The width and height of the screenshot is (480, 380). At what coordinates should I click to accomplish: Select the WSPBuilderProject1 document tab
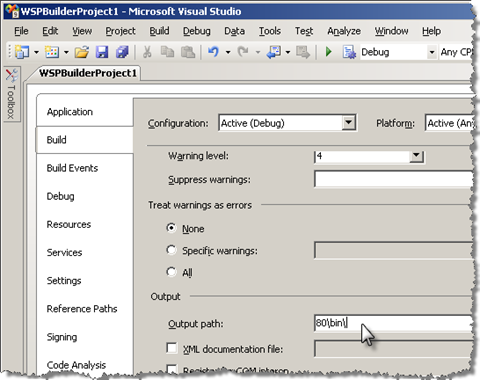tap(88, 73)
